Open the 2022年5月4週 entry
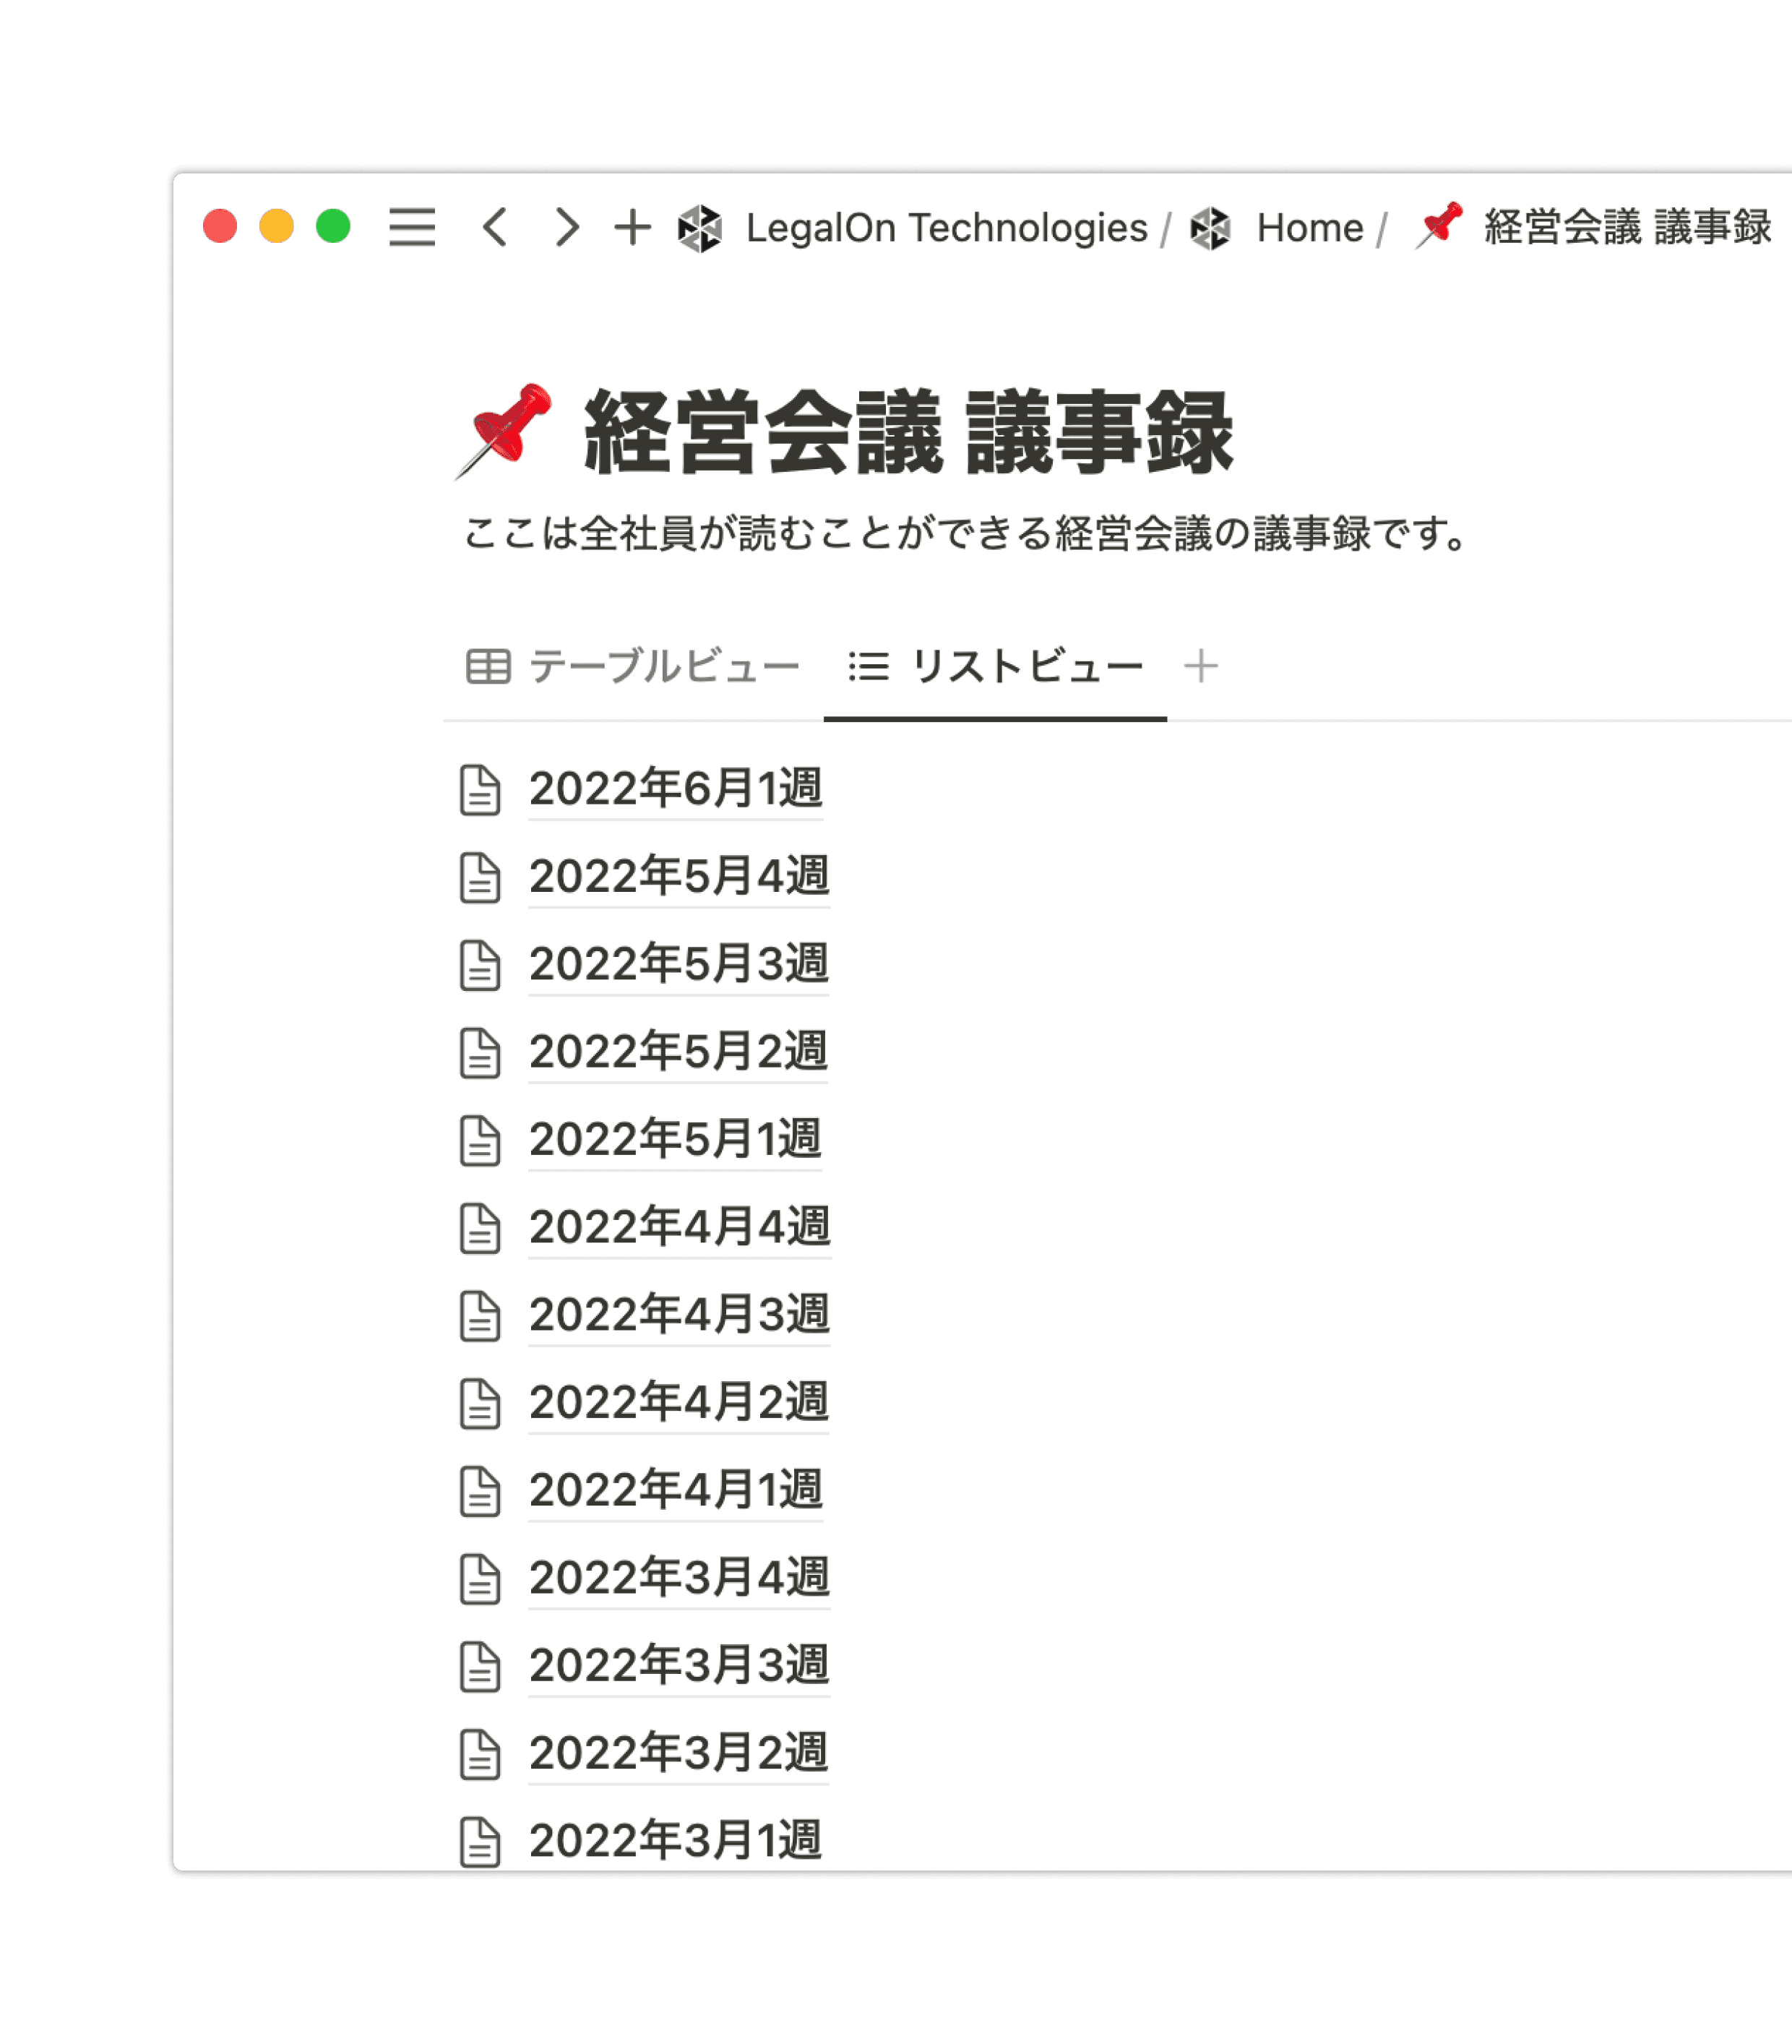This screenshot has width=1792, height=2044. 679,876
